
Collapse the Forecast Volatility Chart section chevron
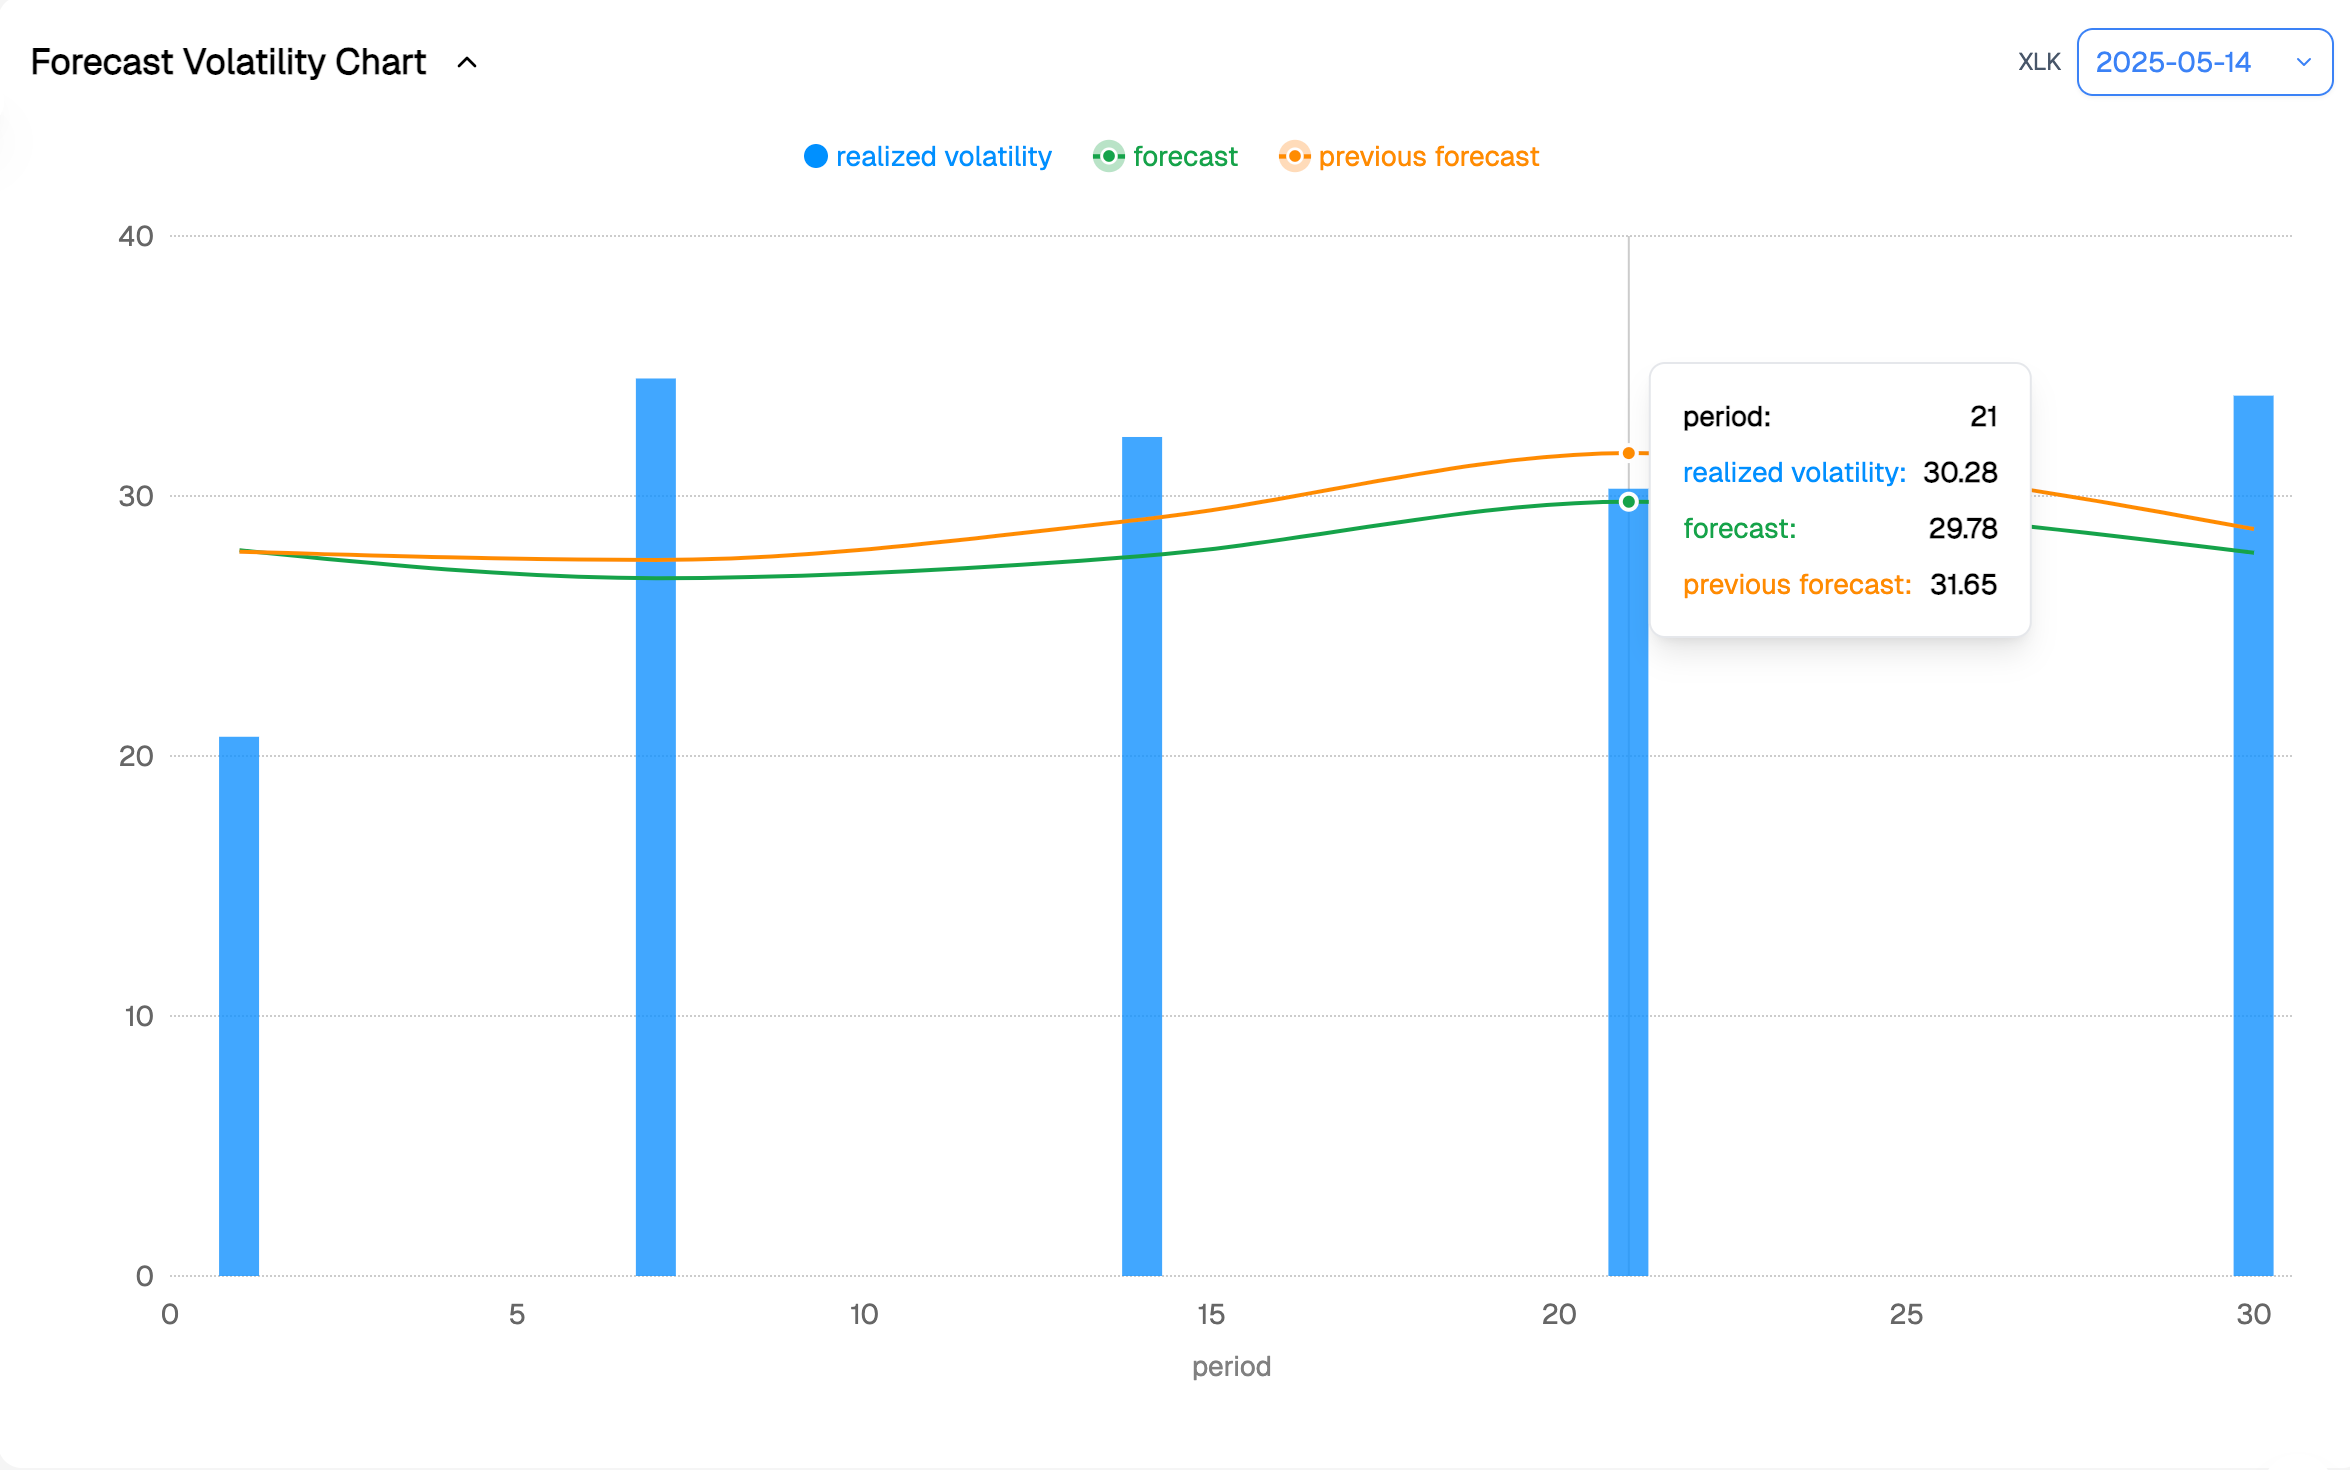click(467, 63)
